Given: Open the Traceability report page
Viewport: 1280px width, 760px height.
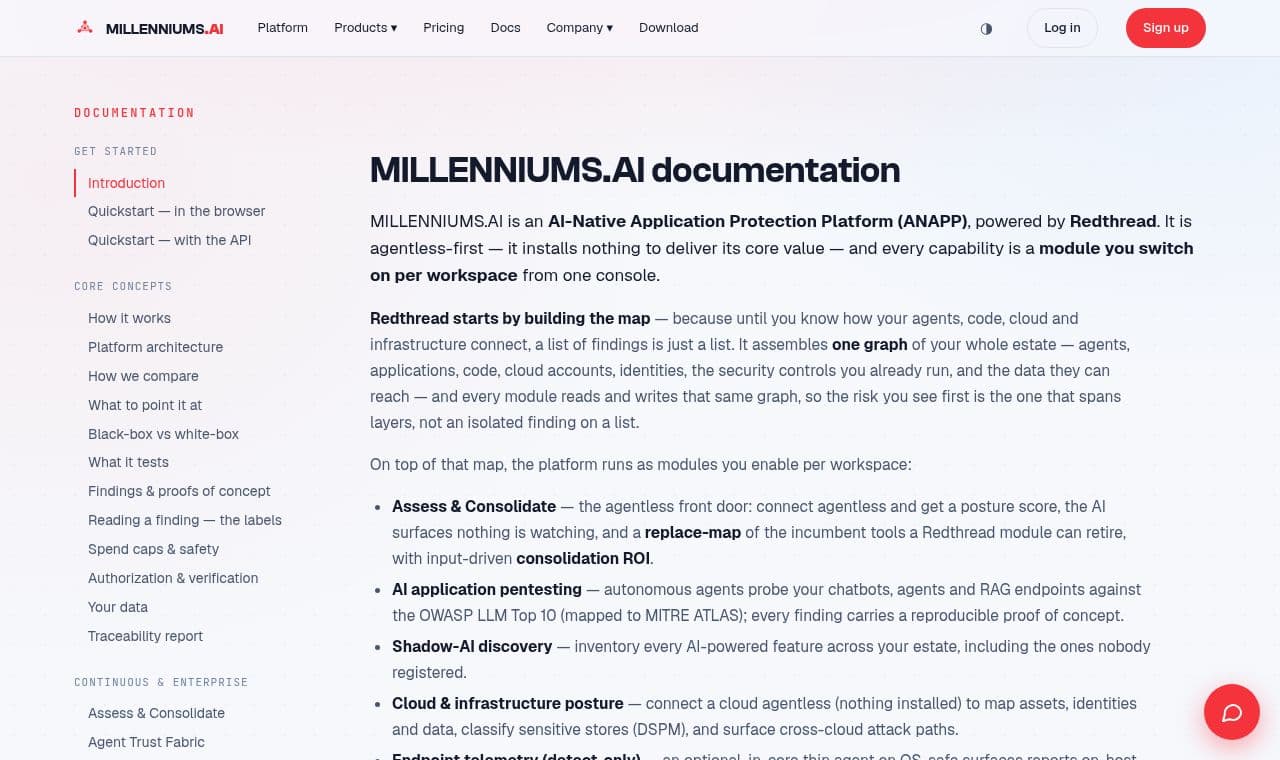Looking at the screenshot, I should tap(146, 636).
